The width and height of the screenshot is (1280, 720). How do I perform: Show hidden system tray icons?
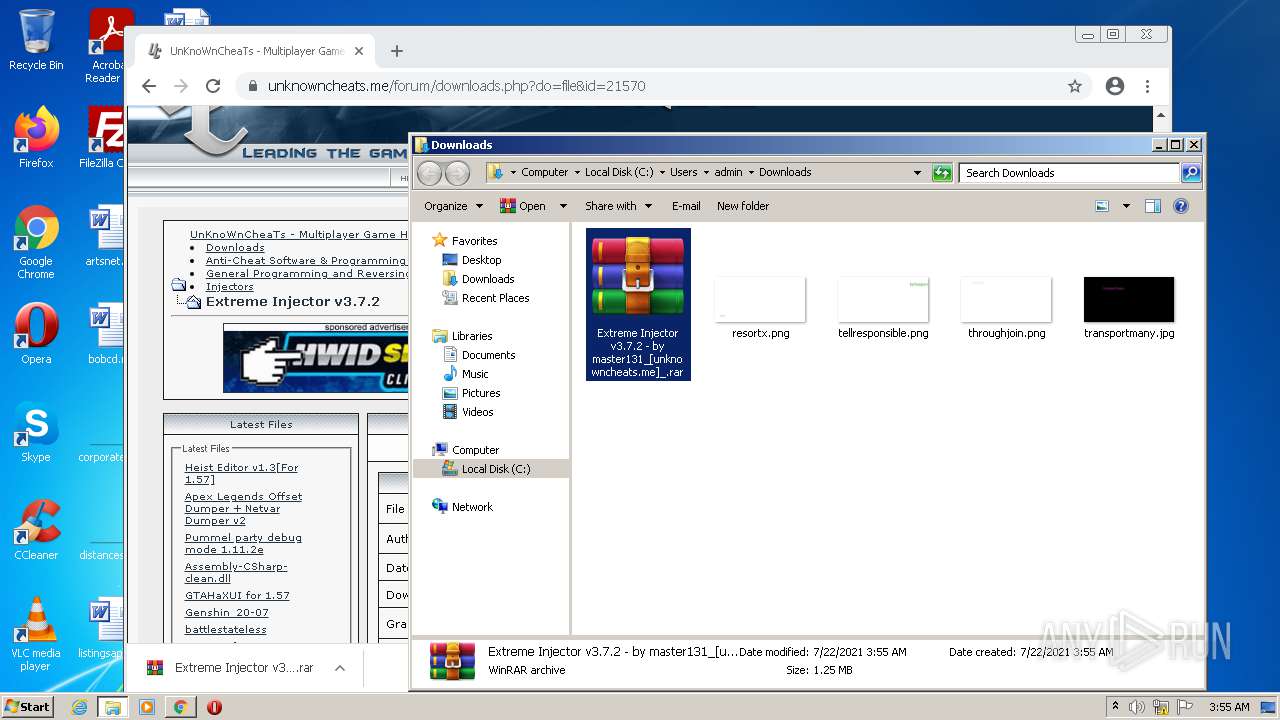(1115, 707)
